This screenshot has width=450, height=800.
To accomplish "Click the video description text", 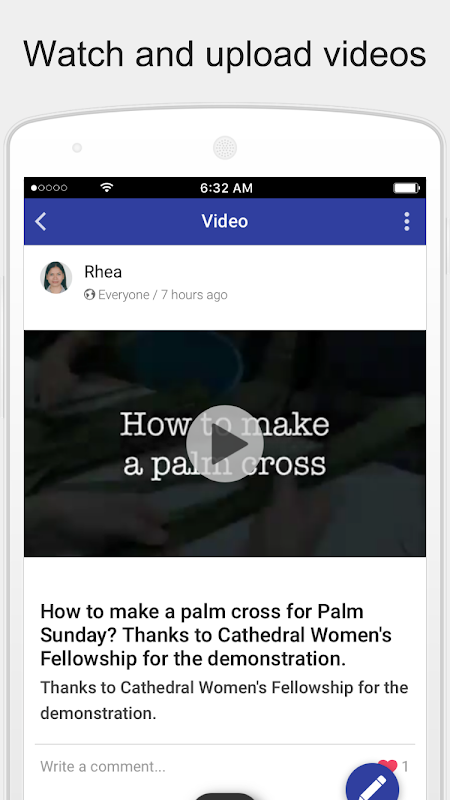I will click(224, 700).
